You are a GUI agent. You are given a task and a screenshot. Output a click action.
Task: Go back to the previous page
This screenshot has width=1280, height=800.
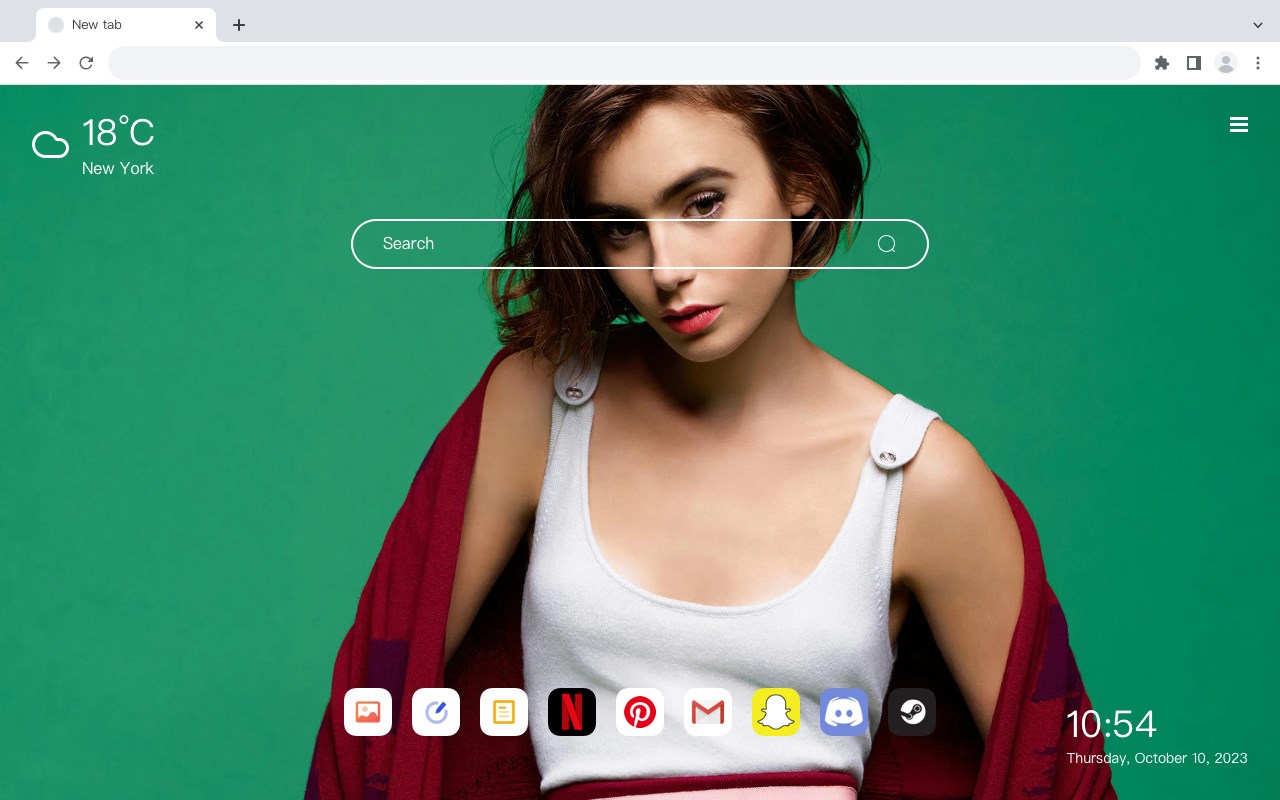[x=22, y=63]
